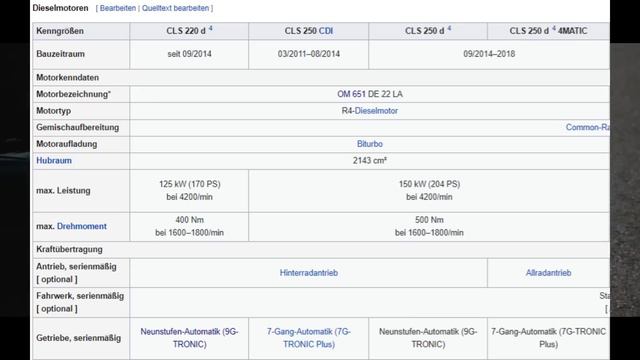Select the '150 kW (204 PS)' value
The width and height of the screenshot is (640, 360).
(429, 184)
